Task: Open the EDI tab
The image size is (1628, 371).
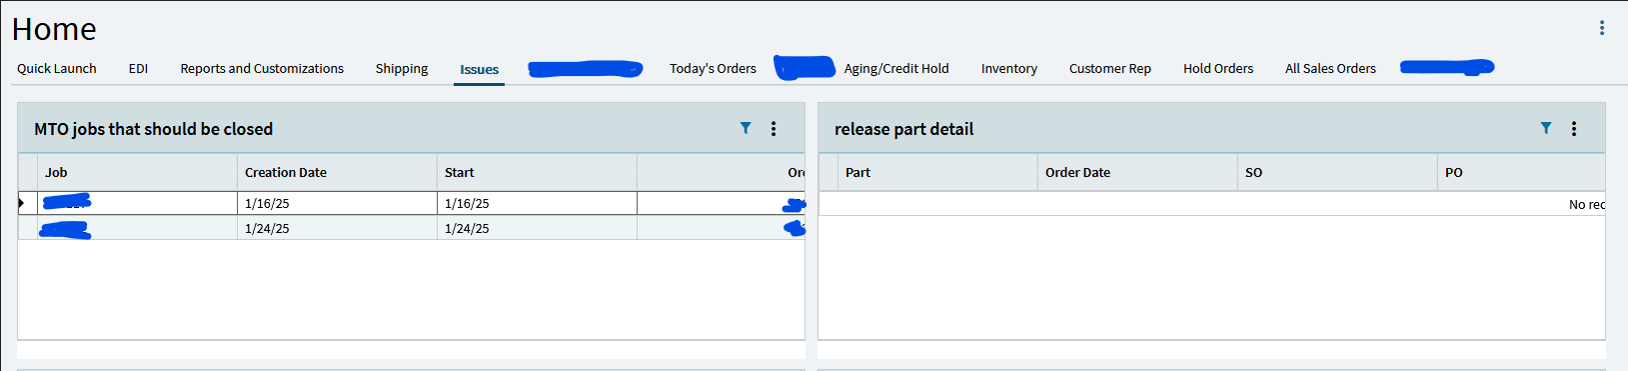Action: tap(138, 68)
